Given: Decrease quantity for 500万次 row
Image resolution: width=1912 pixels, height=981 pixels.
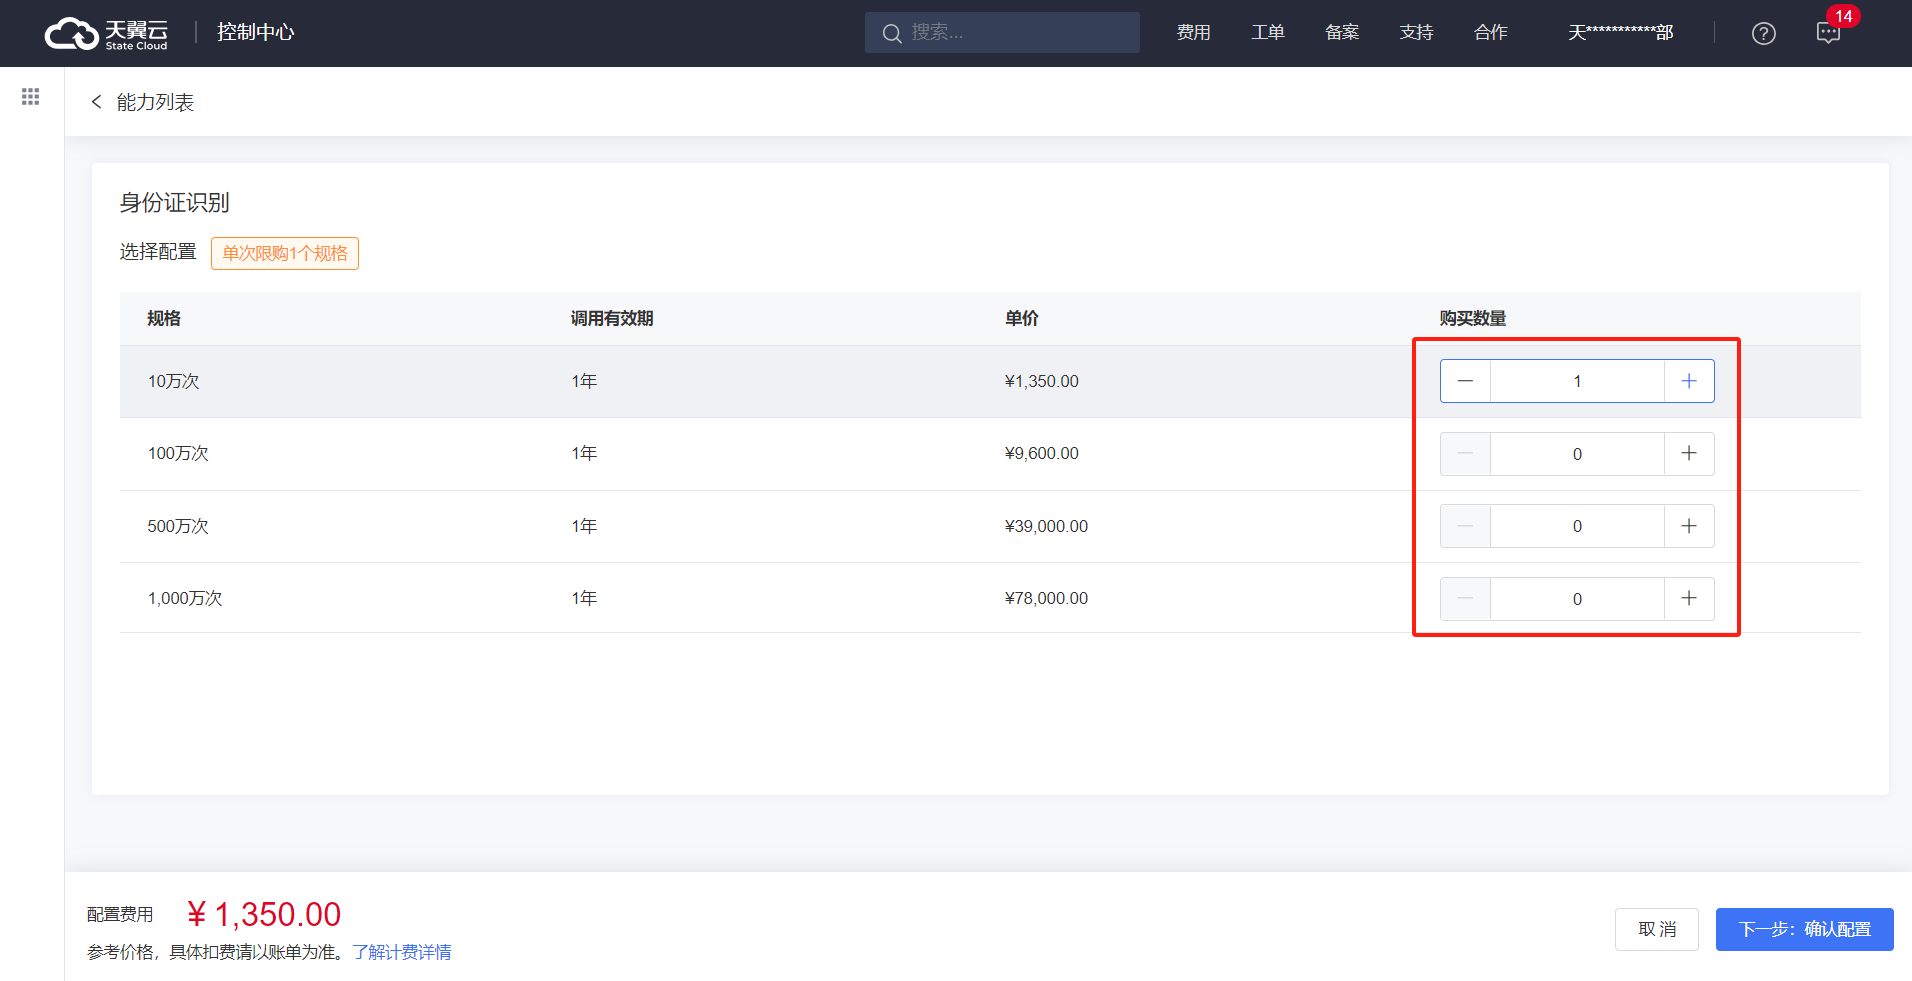Looking at the screenshot, I should click(1465, 526).
